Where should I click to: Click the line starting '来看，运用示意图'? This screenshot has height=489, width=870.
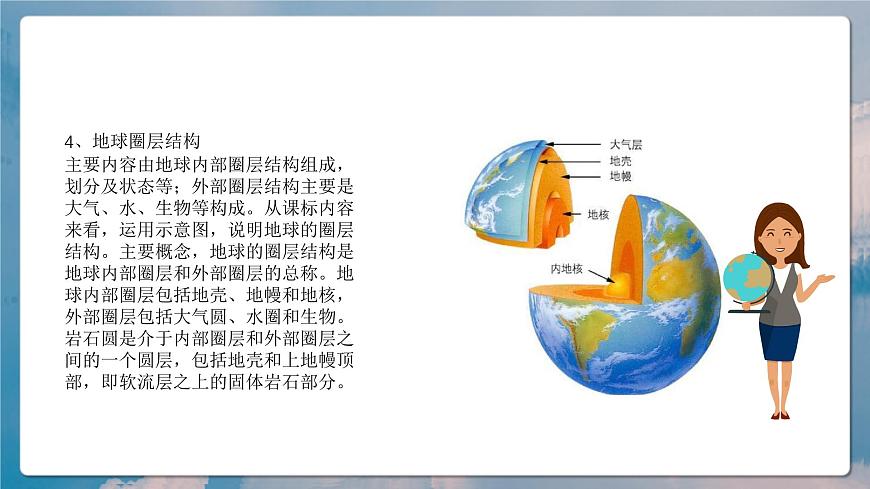pos(209,229)
